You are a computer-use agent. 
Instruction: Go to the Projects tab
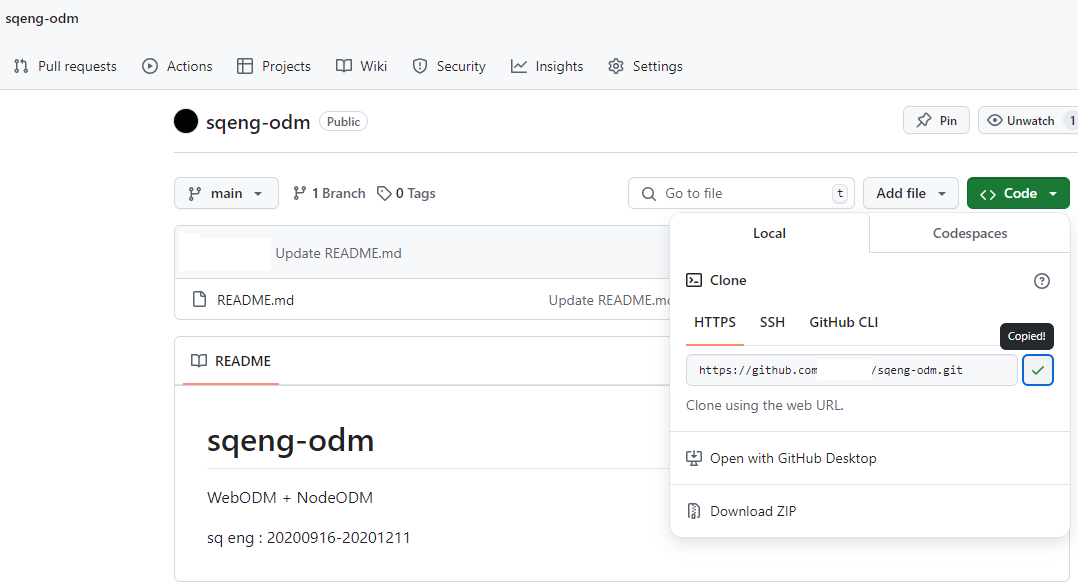[274, 66]
